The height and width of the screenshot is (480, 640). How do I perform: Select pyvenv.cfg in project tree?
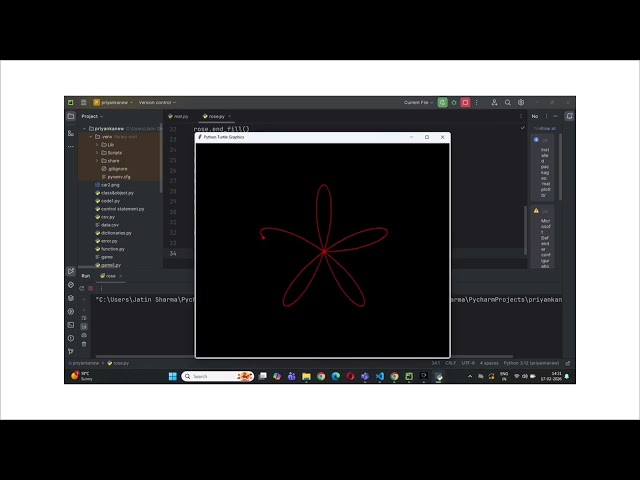tap(116, 177)
